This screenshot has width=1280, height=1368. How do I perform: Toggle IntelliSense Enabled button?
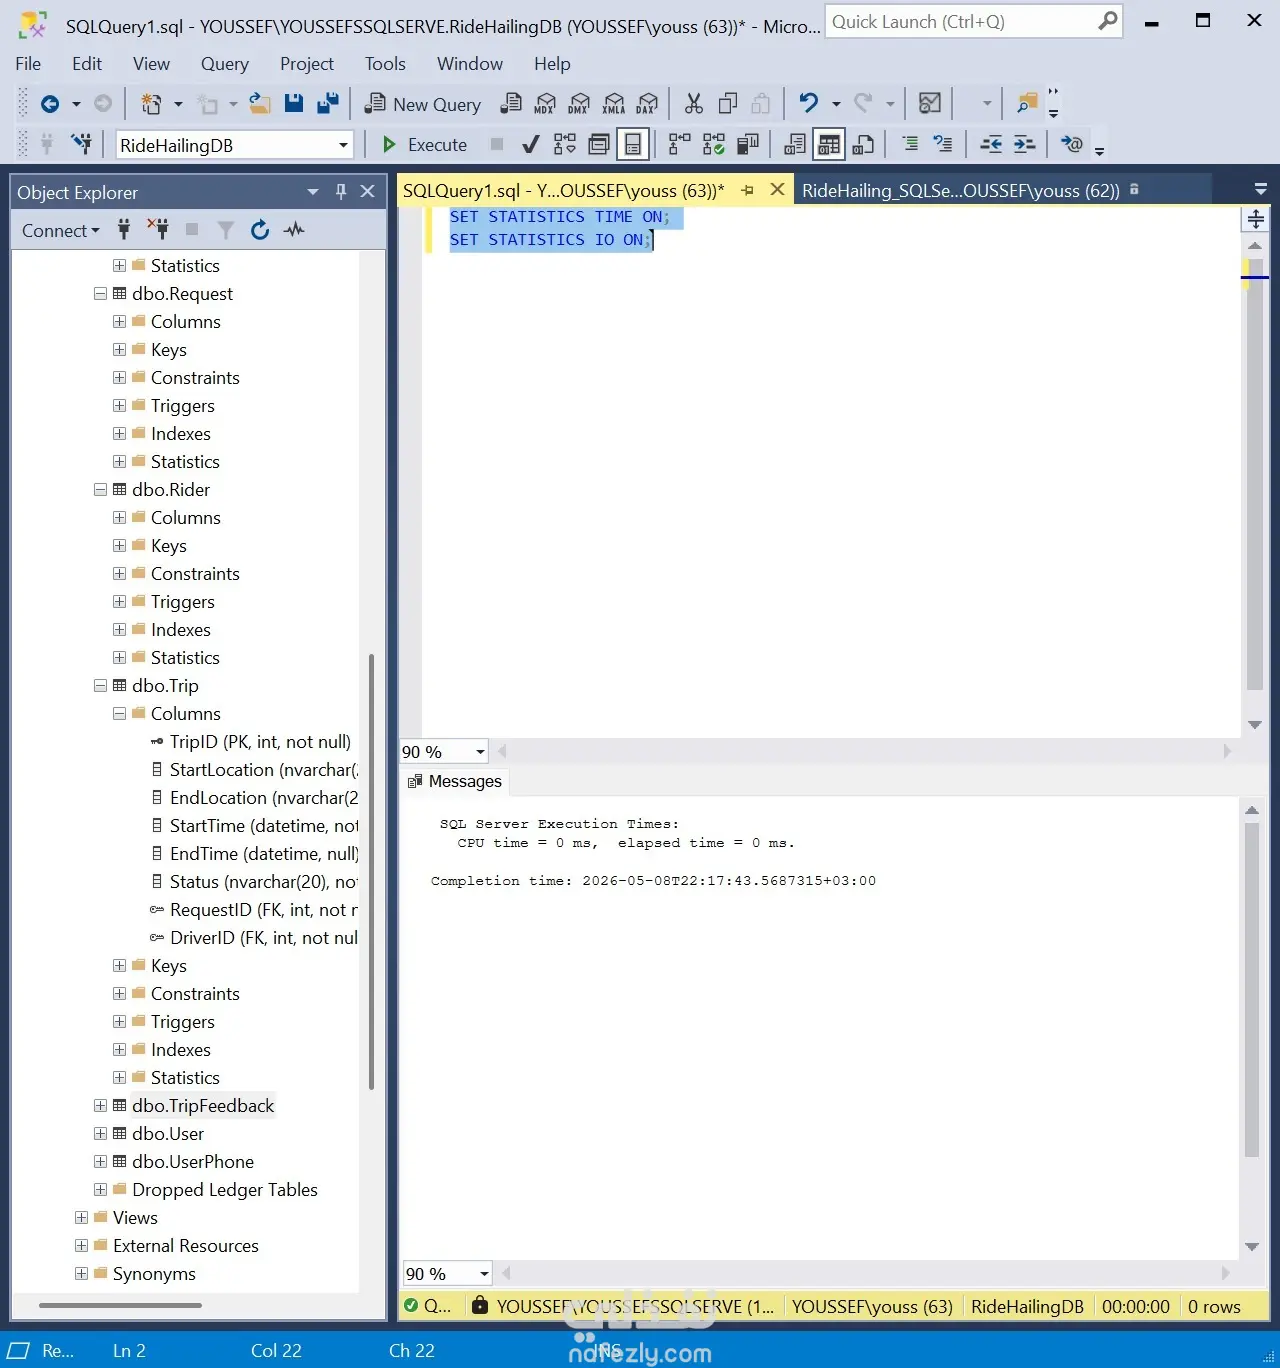633,144
